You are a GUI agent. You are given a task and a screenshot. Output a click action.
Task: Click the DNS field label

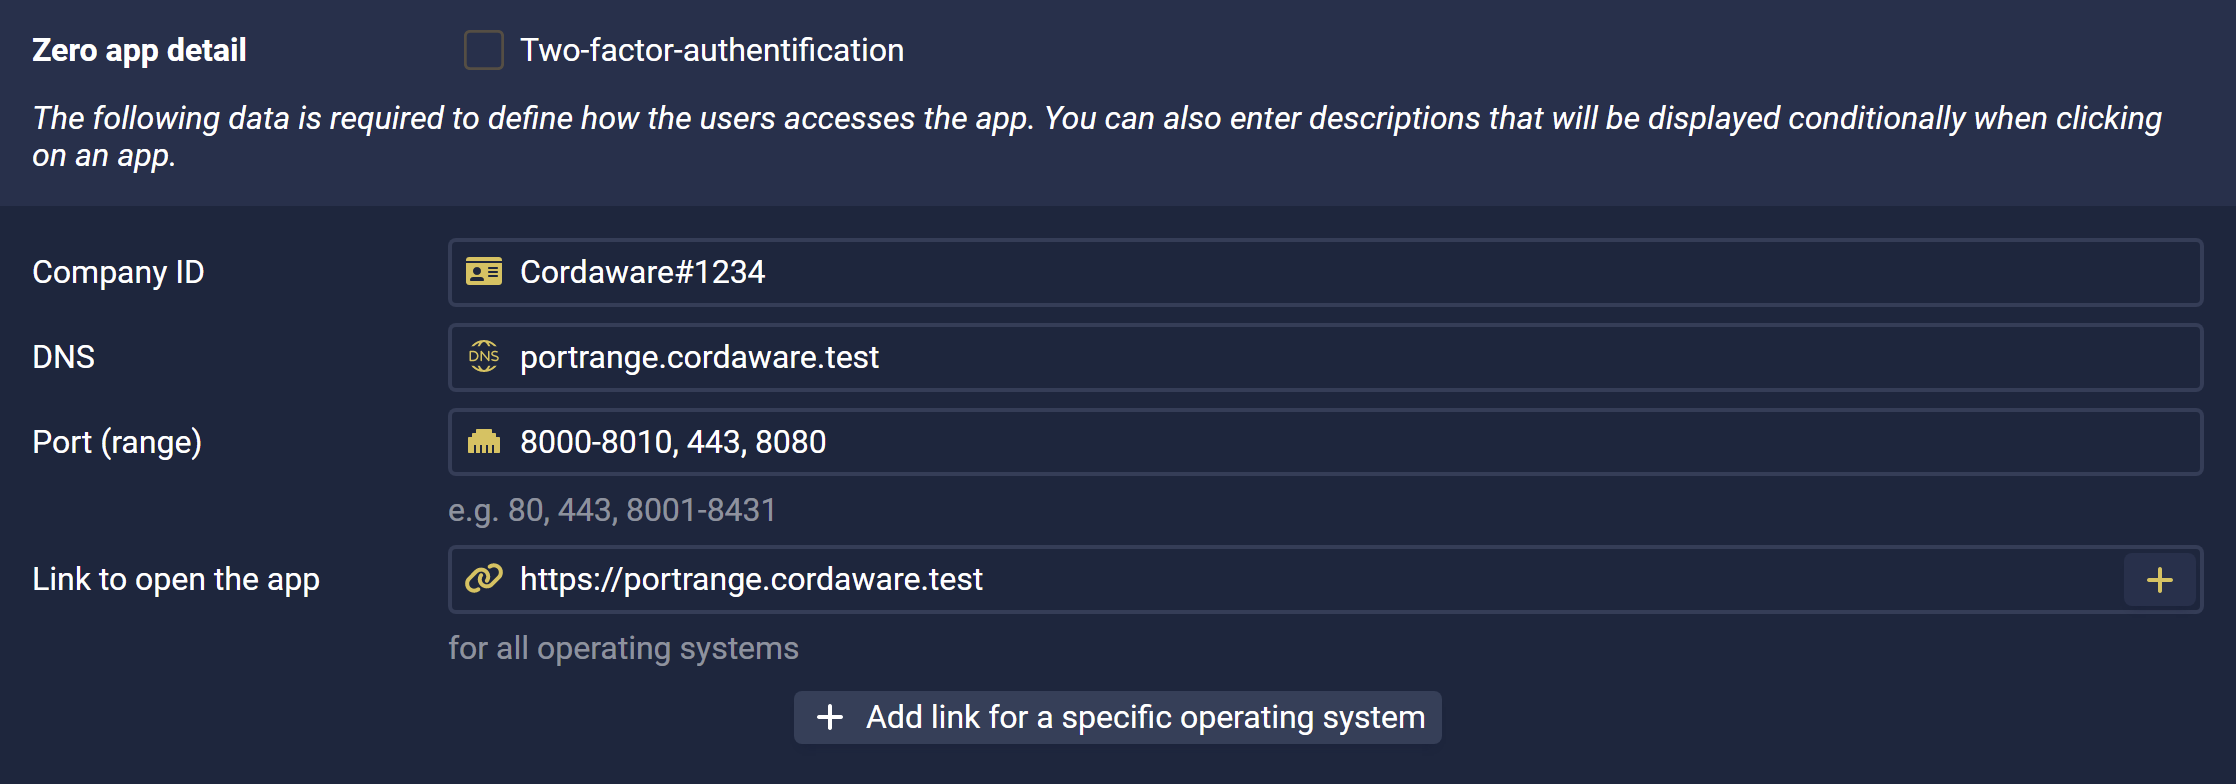(63, 357)
